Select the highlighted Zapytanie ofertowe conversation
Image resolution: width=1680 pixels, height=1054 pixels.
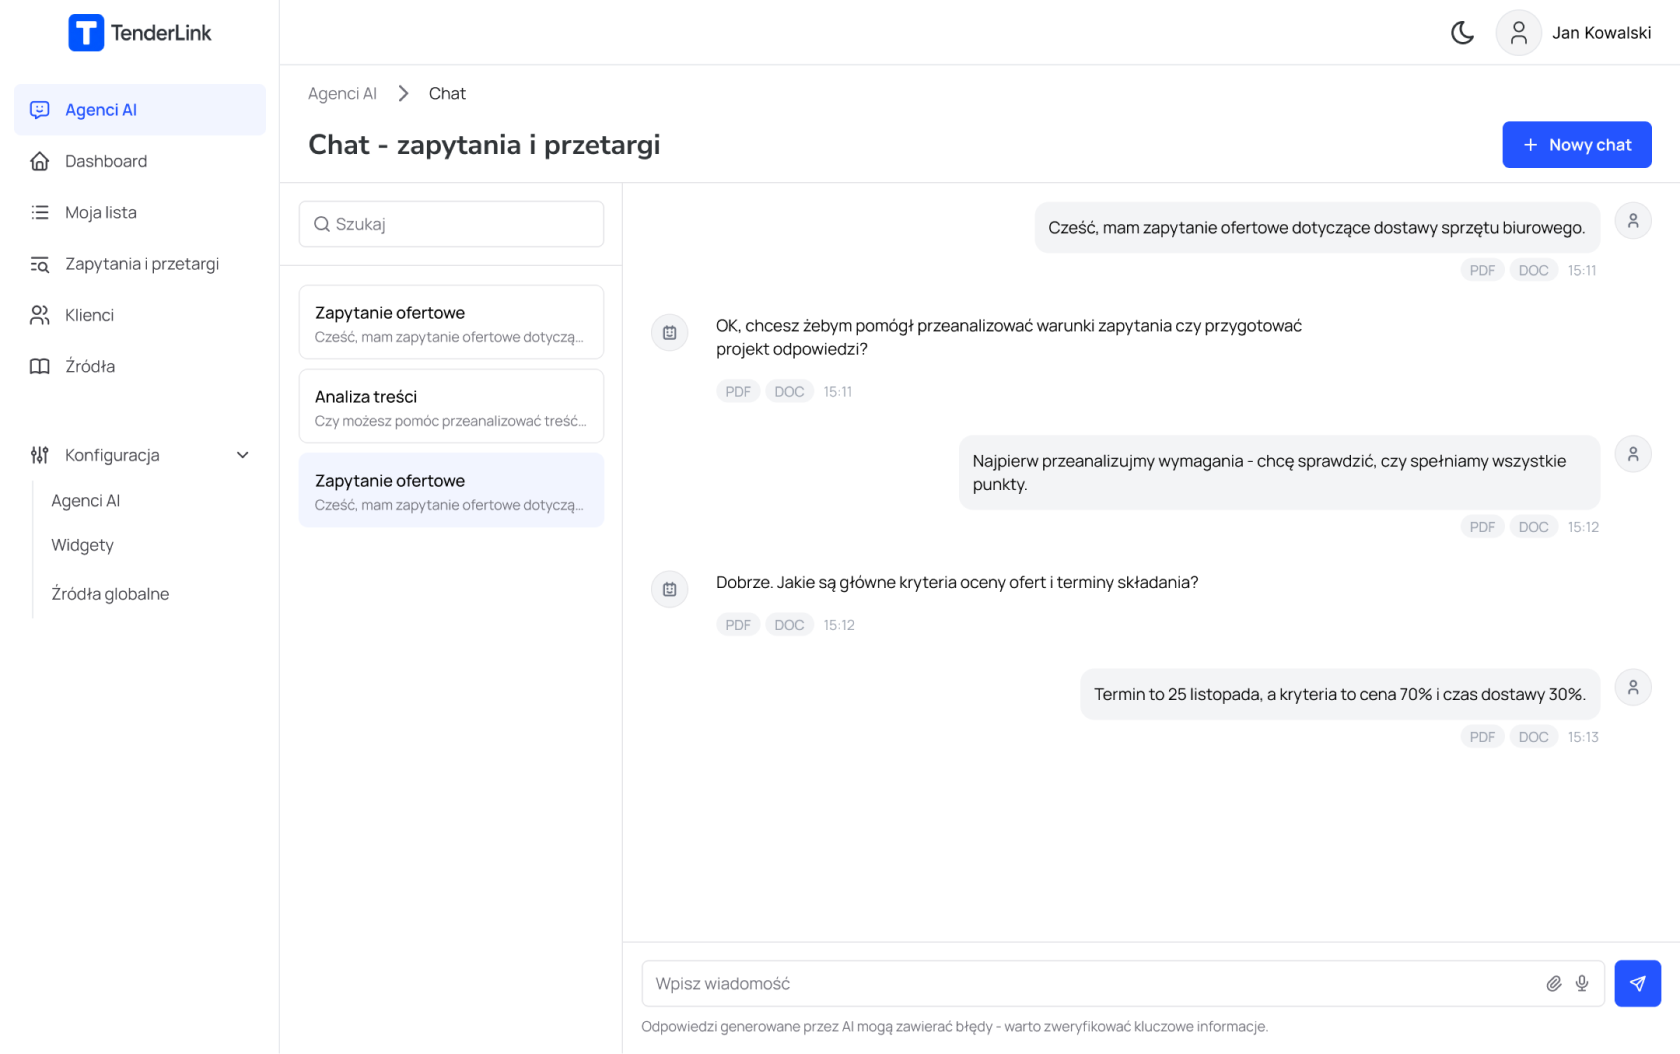pyautogui.click(x=451, y=490)
